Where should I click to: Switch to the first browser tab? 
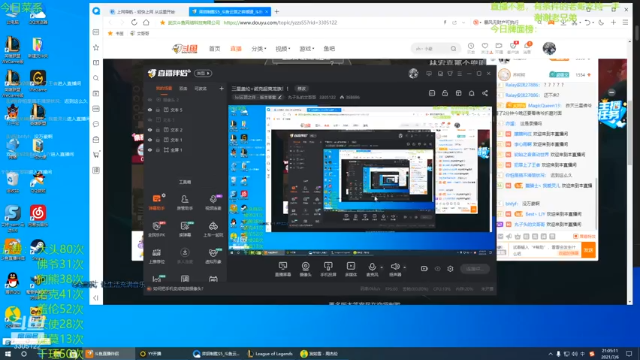coord(145,12)
